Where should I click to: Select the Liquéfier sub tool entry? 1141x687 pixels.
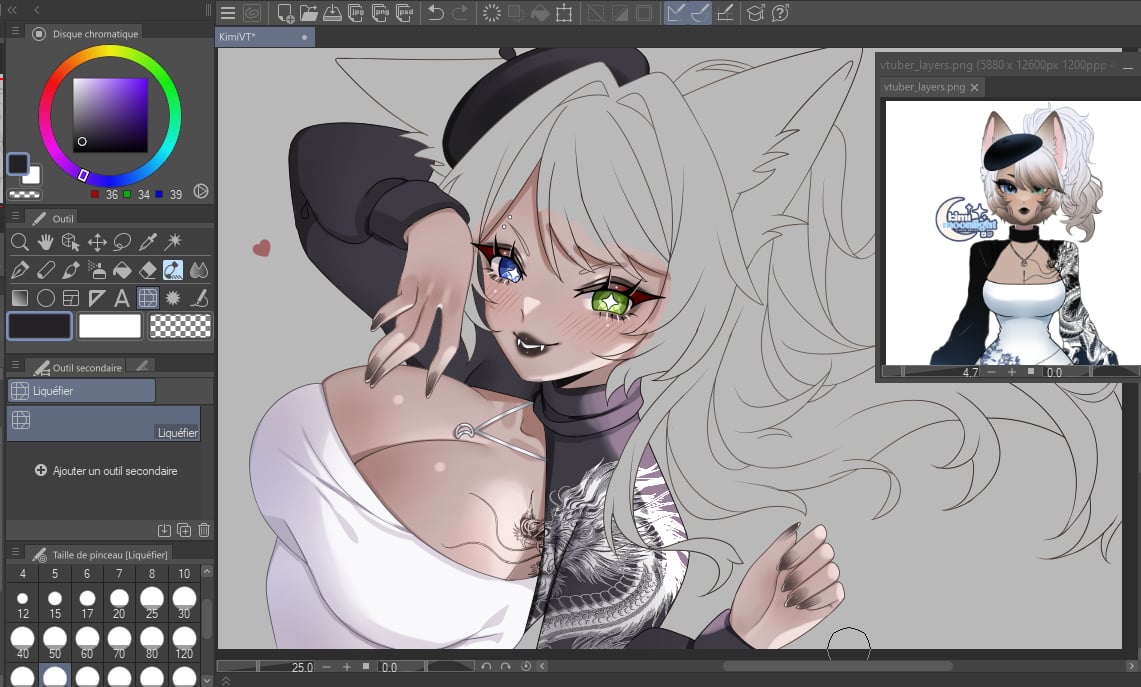point(103,424)
